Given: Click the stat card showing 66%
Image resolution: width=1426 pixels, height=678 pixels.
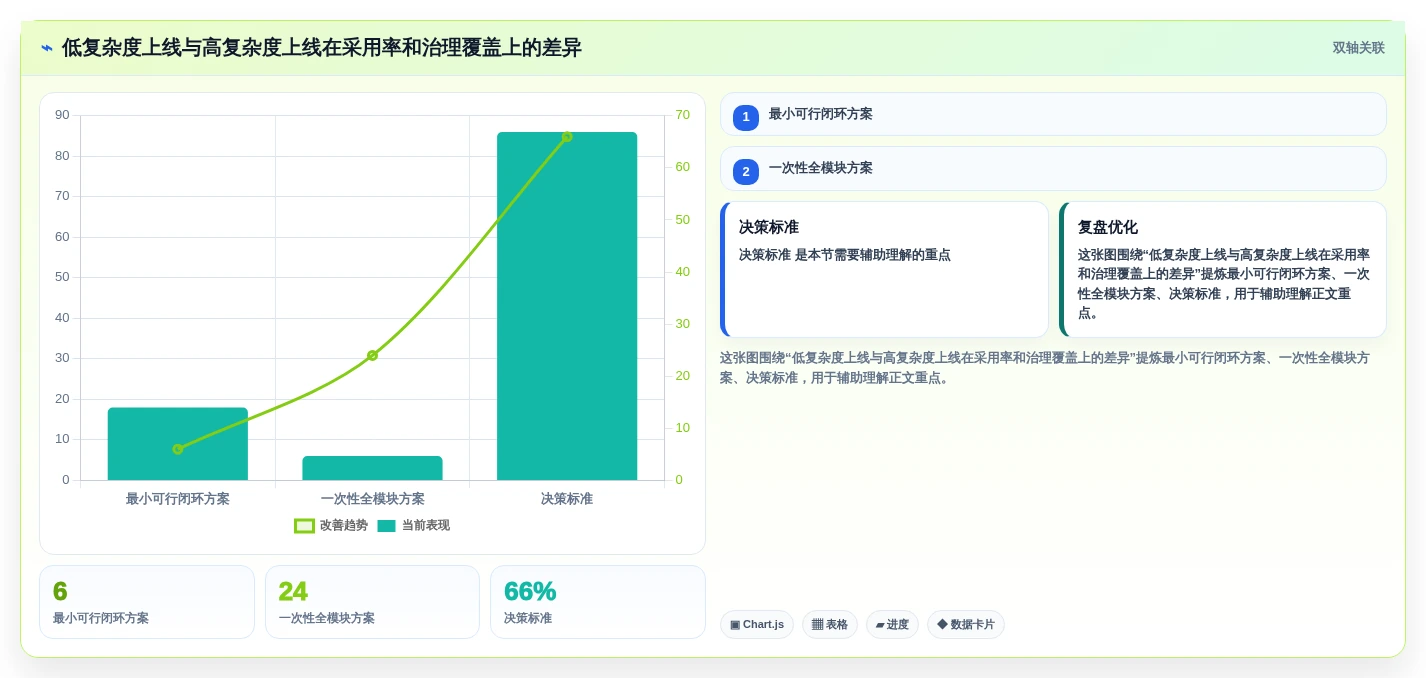Looking at the screenshot, I should [x=598, y=602].
